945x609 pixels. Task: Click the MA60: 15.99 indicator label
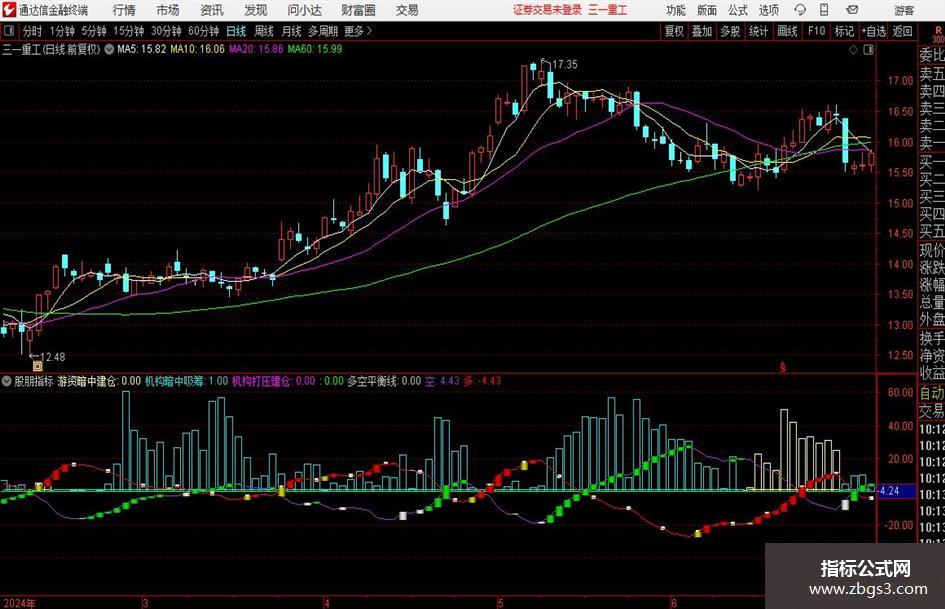pos(315,49)
